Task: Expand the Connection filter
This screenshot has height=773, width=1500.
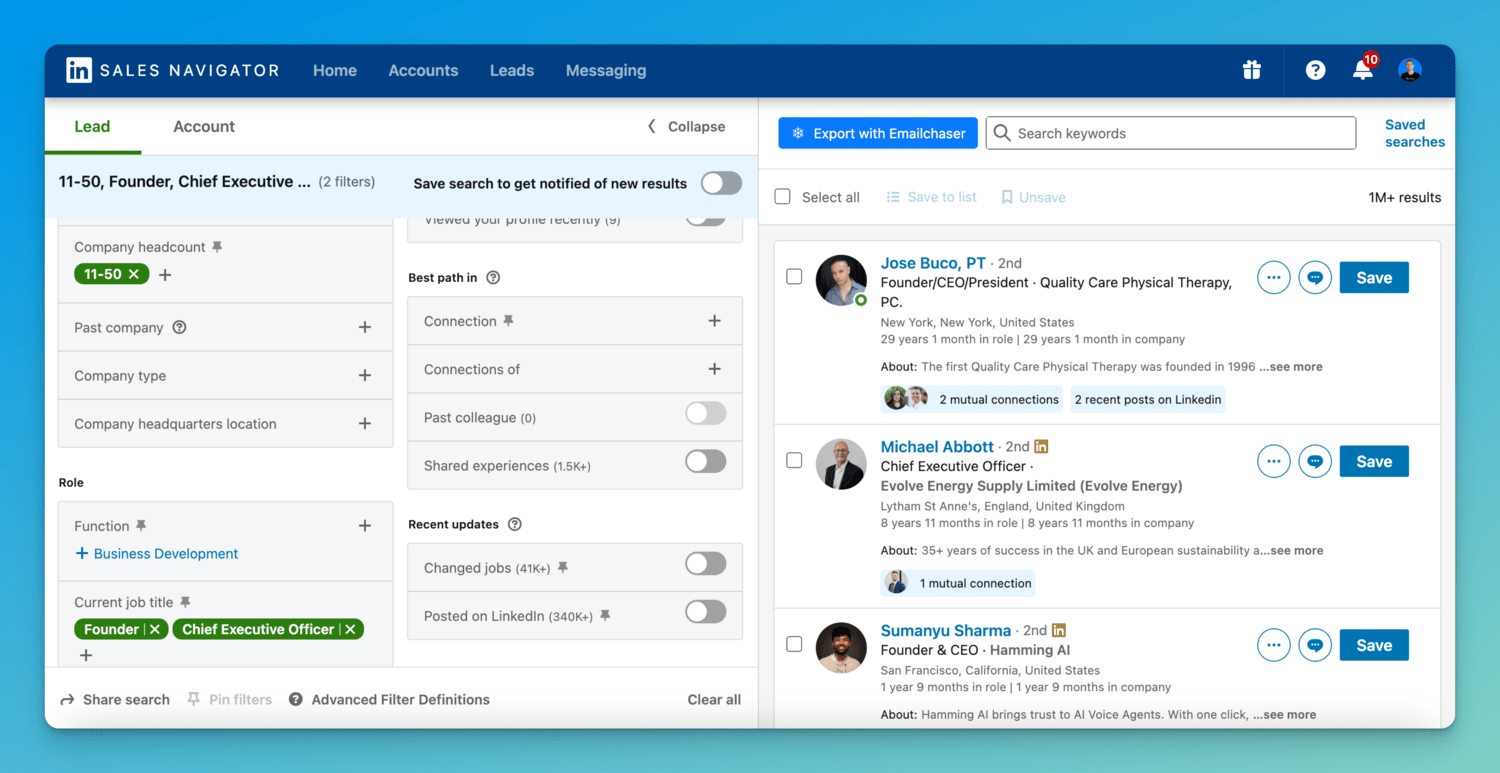Action: pyautogui.click(x=714, y=321)
